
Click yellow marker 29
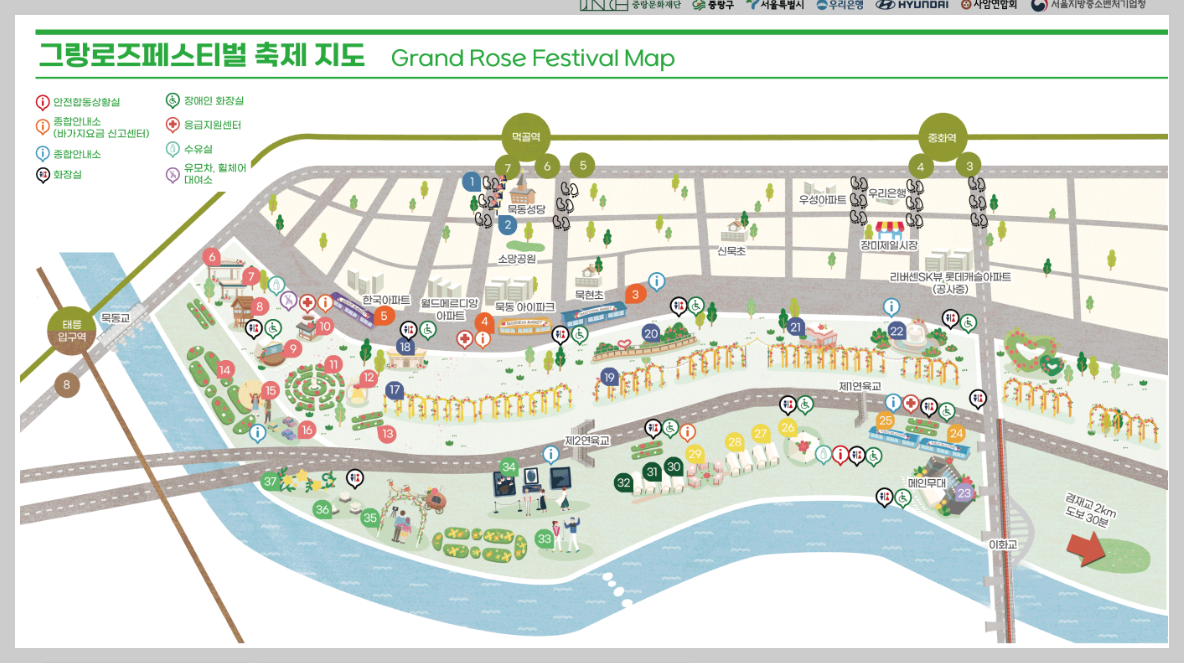[695, 454]
